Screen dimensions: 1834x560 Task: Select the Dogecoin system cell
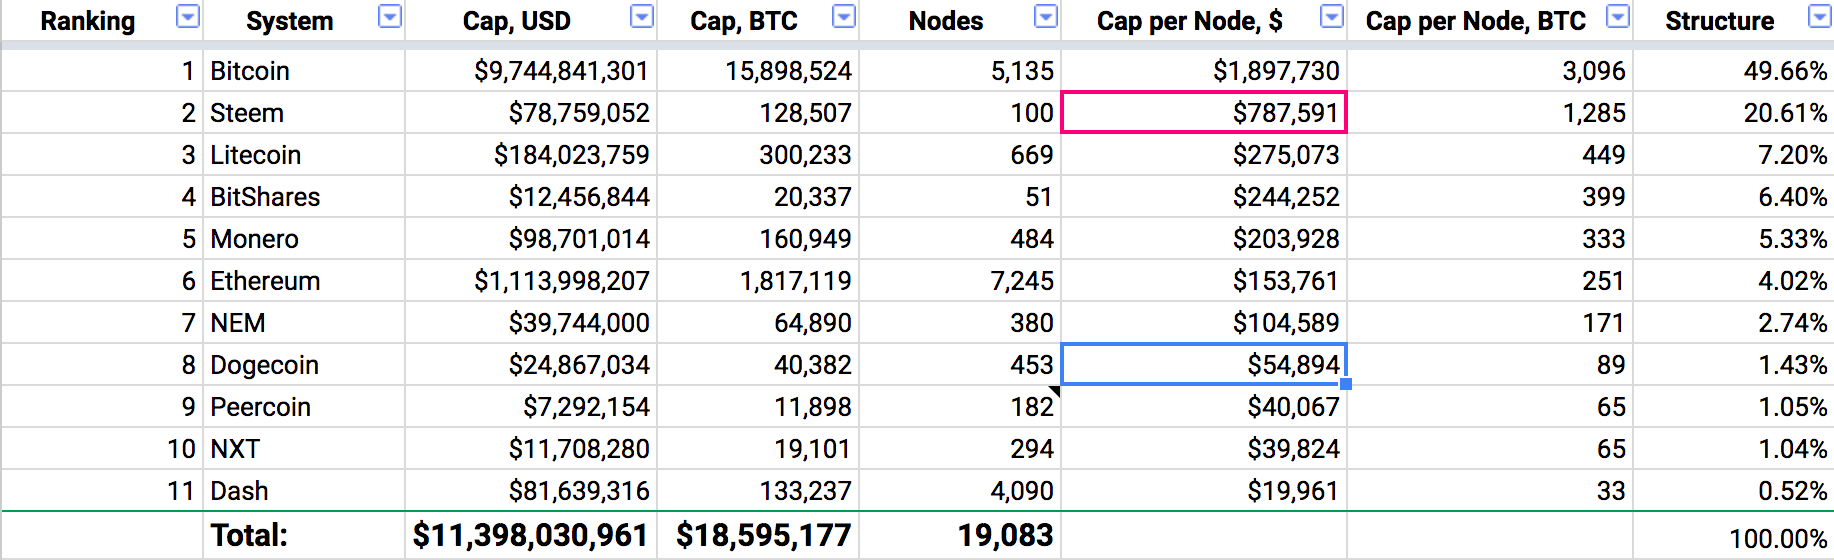point(304,365)
